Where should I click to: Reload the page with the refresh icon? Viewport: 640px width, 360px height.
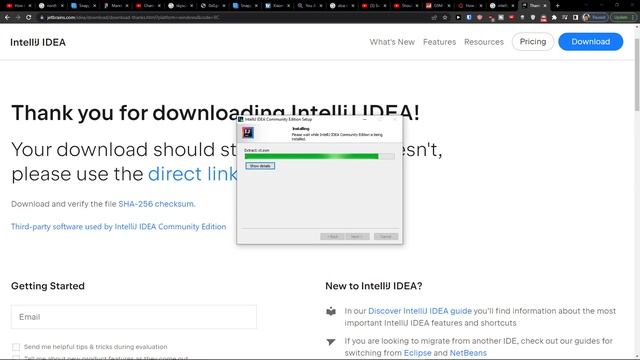[x=29, y=18]
